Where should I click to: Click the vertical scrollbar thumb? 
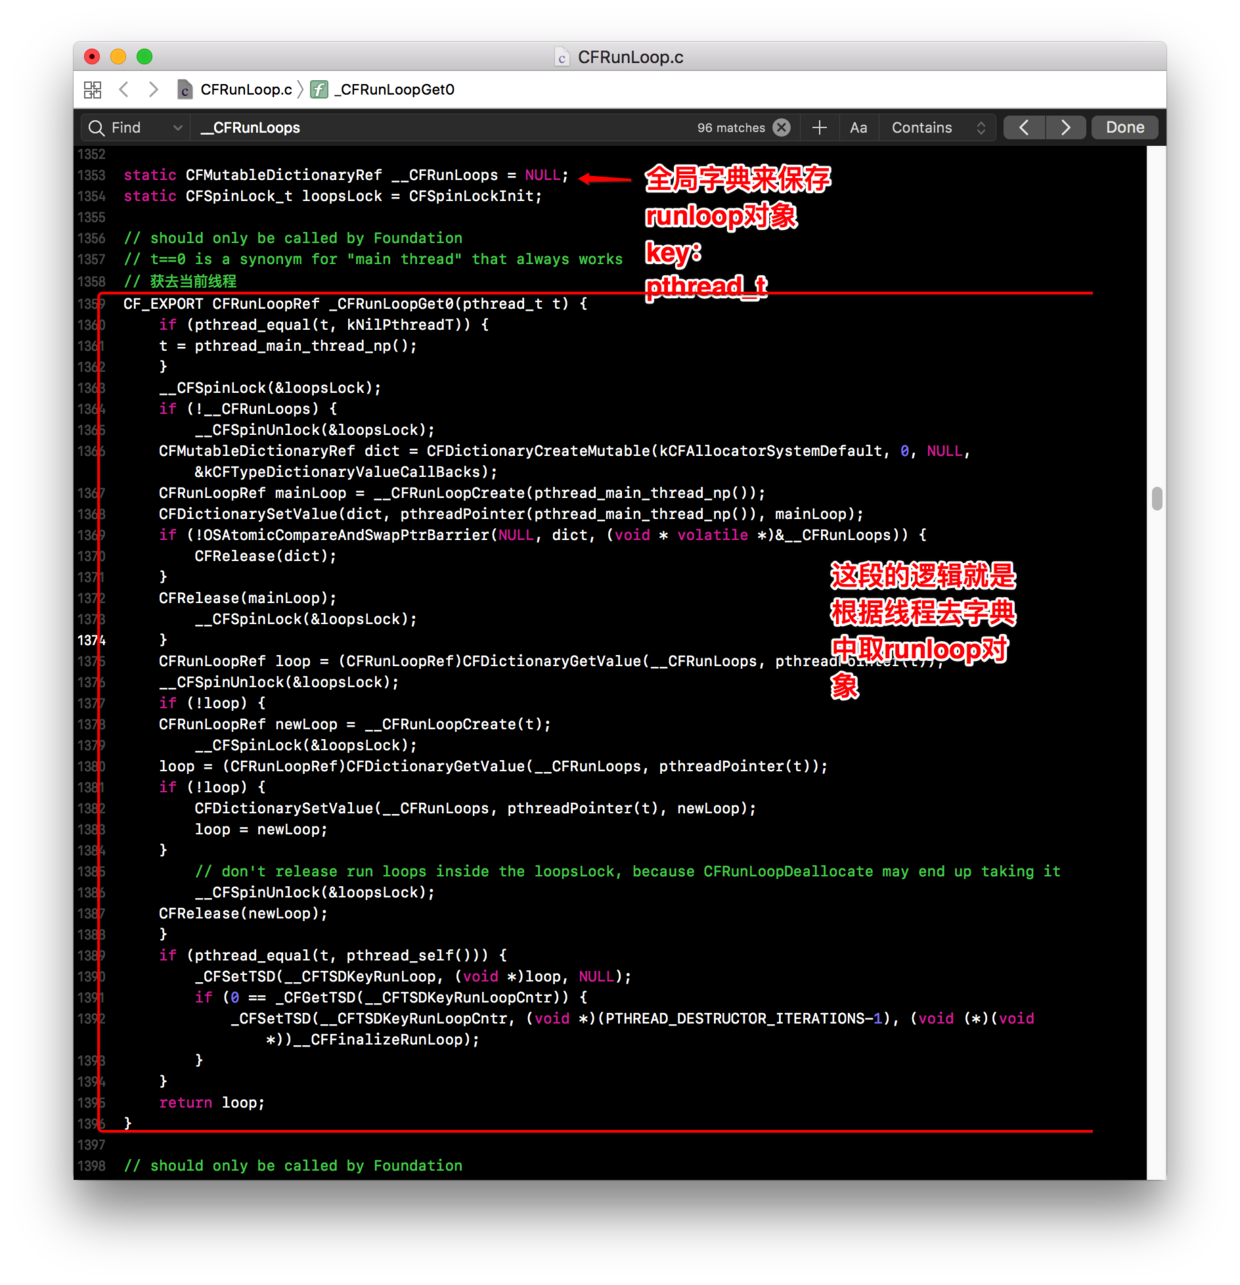pyautogui.click(x=1157, y=498)
